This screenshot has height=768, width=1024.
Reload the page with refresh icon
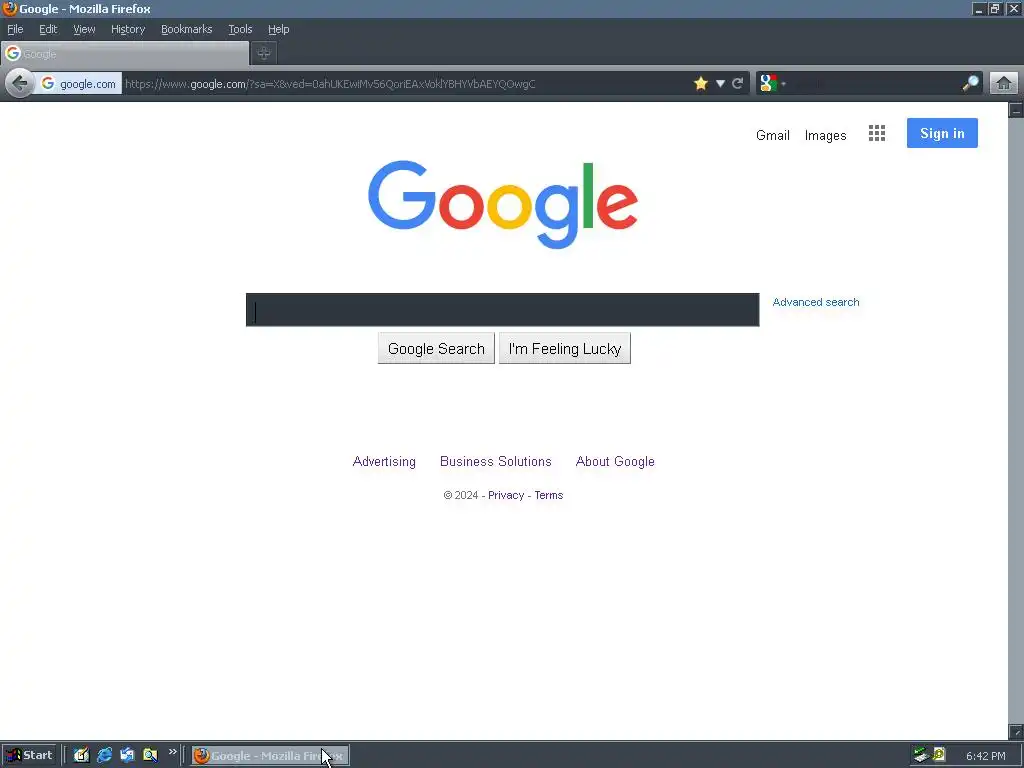tap(738, 84)
